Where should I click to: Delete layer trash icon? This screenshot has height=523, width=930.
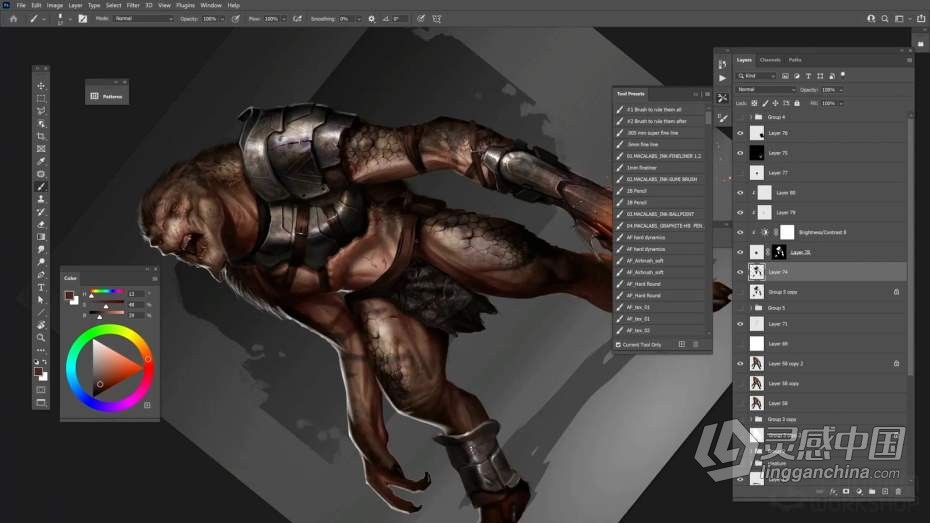pyautogui.click(x=898, y=492)
